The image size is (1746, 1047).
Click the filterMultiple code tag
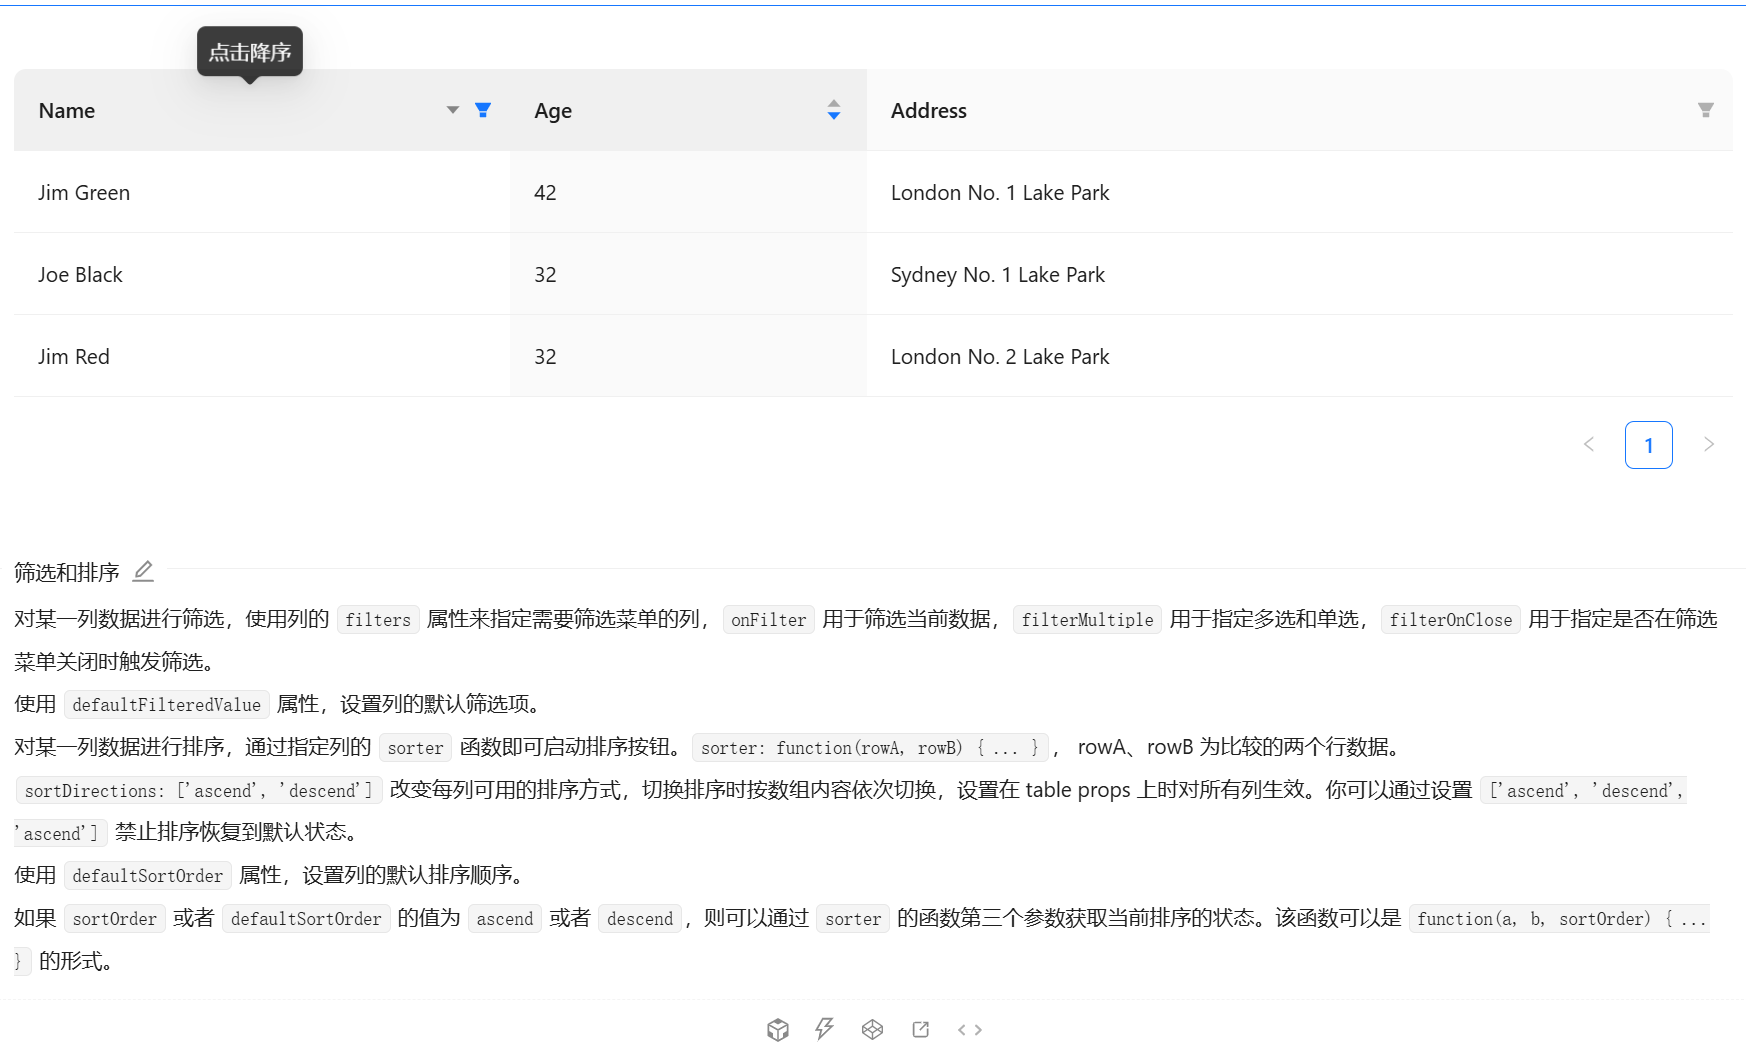coord(1087,620)
